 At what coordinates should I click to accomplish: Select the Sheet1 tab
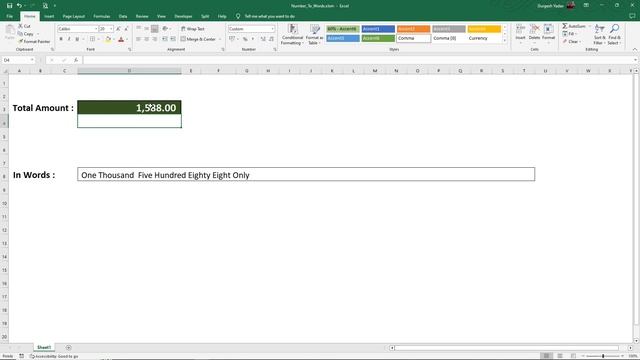pyautogui.click(x=44, y=347)
